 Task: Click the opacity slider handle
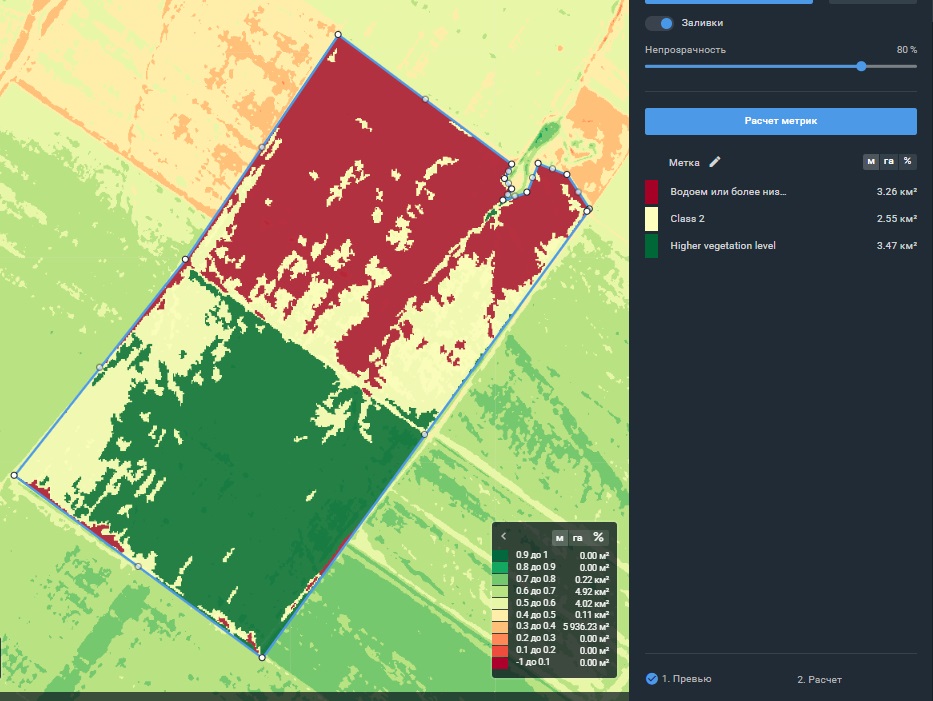[x=861, y=66]
